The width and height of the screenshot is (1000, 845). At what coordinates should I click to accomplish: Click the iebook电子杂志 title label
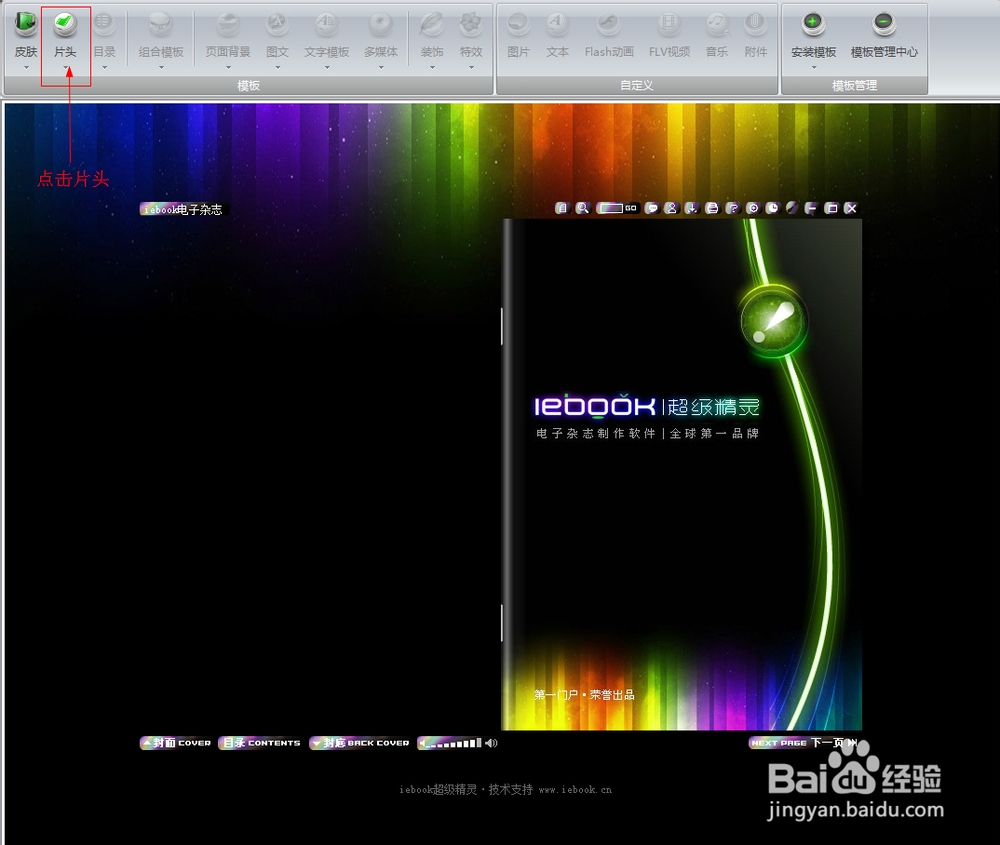(184, 209)
